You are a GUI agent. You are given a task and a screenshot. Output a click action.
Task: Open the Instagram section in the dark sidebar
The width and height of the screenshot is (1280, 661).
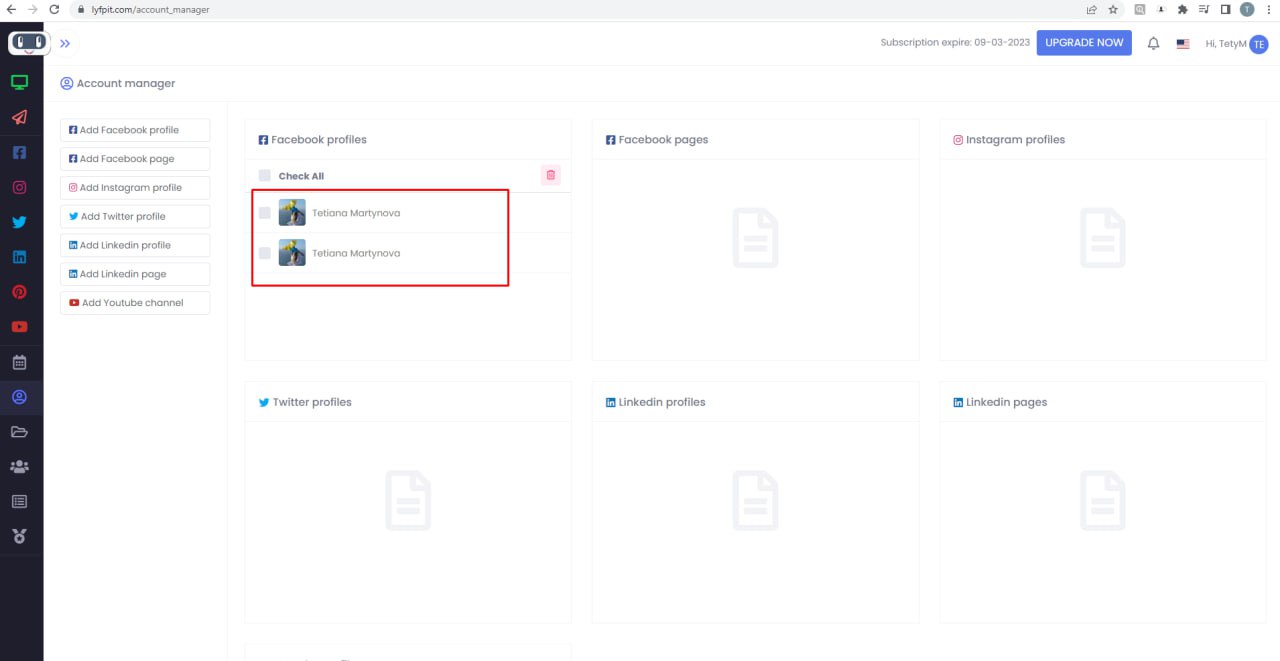[x=19, y=187]
